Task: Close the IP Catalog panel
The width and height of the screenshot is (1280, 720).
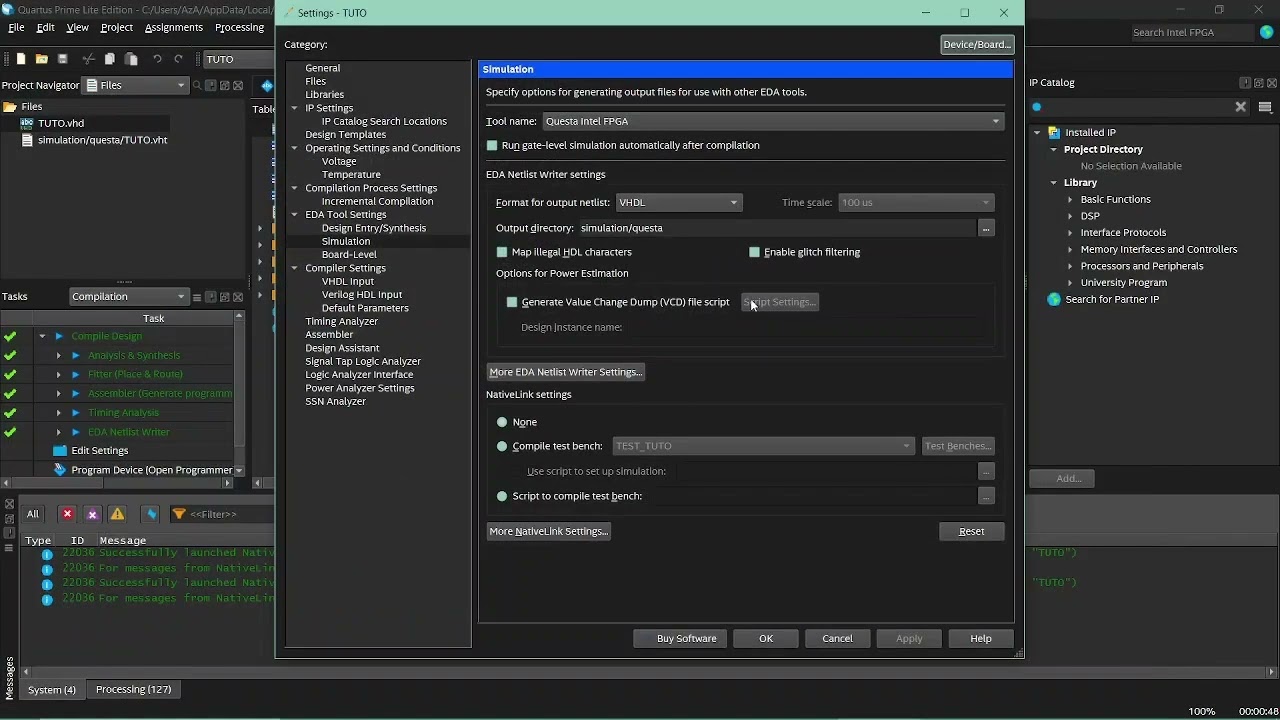Action: point(1271,83)
